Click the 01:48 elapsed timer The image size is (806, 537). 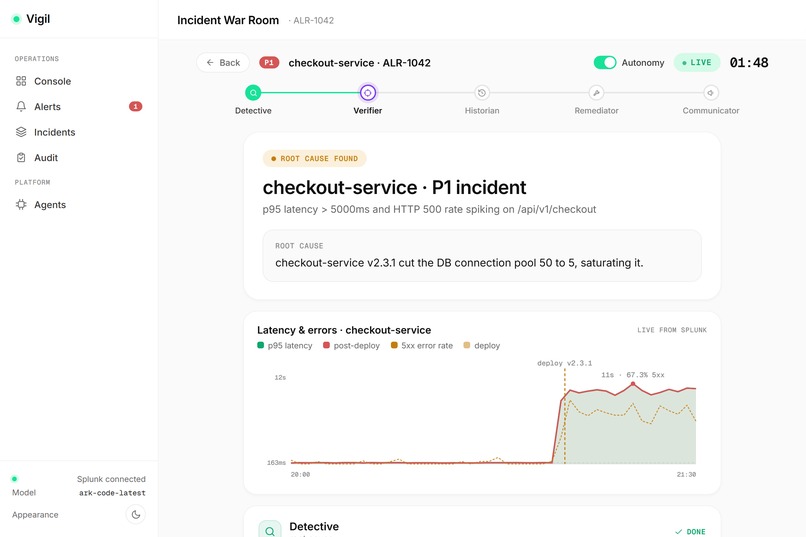point(749,63)
